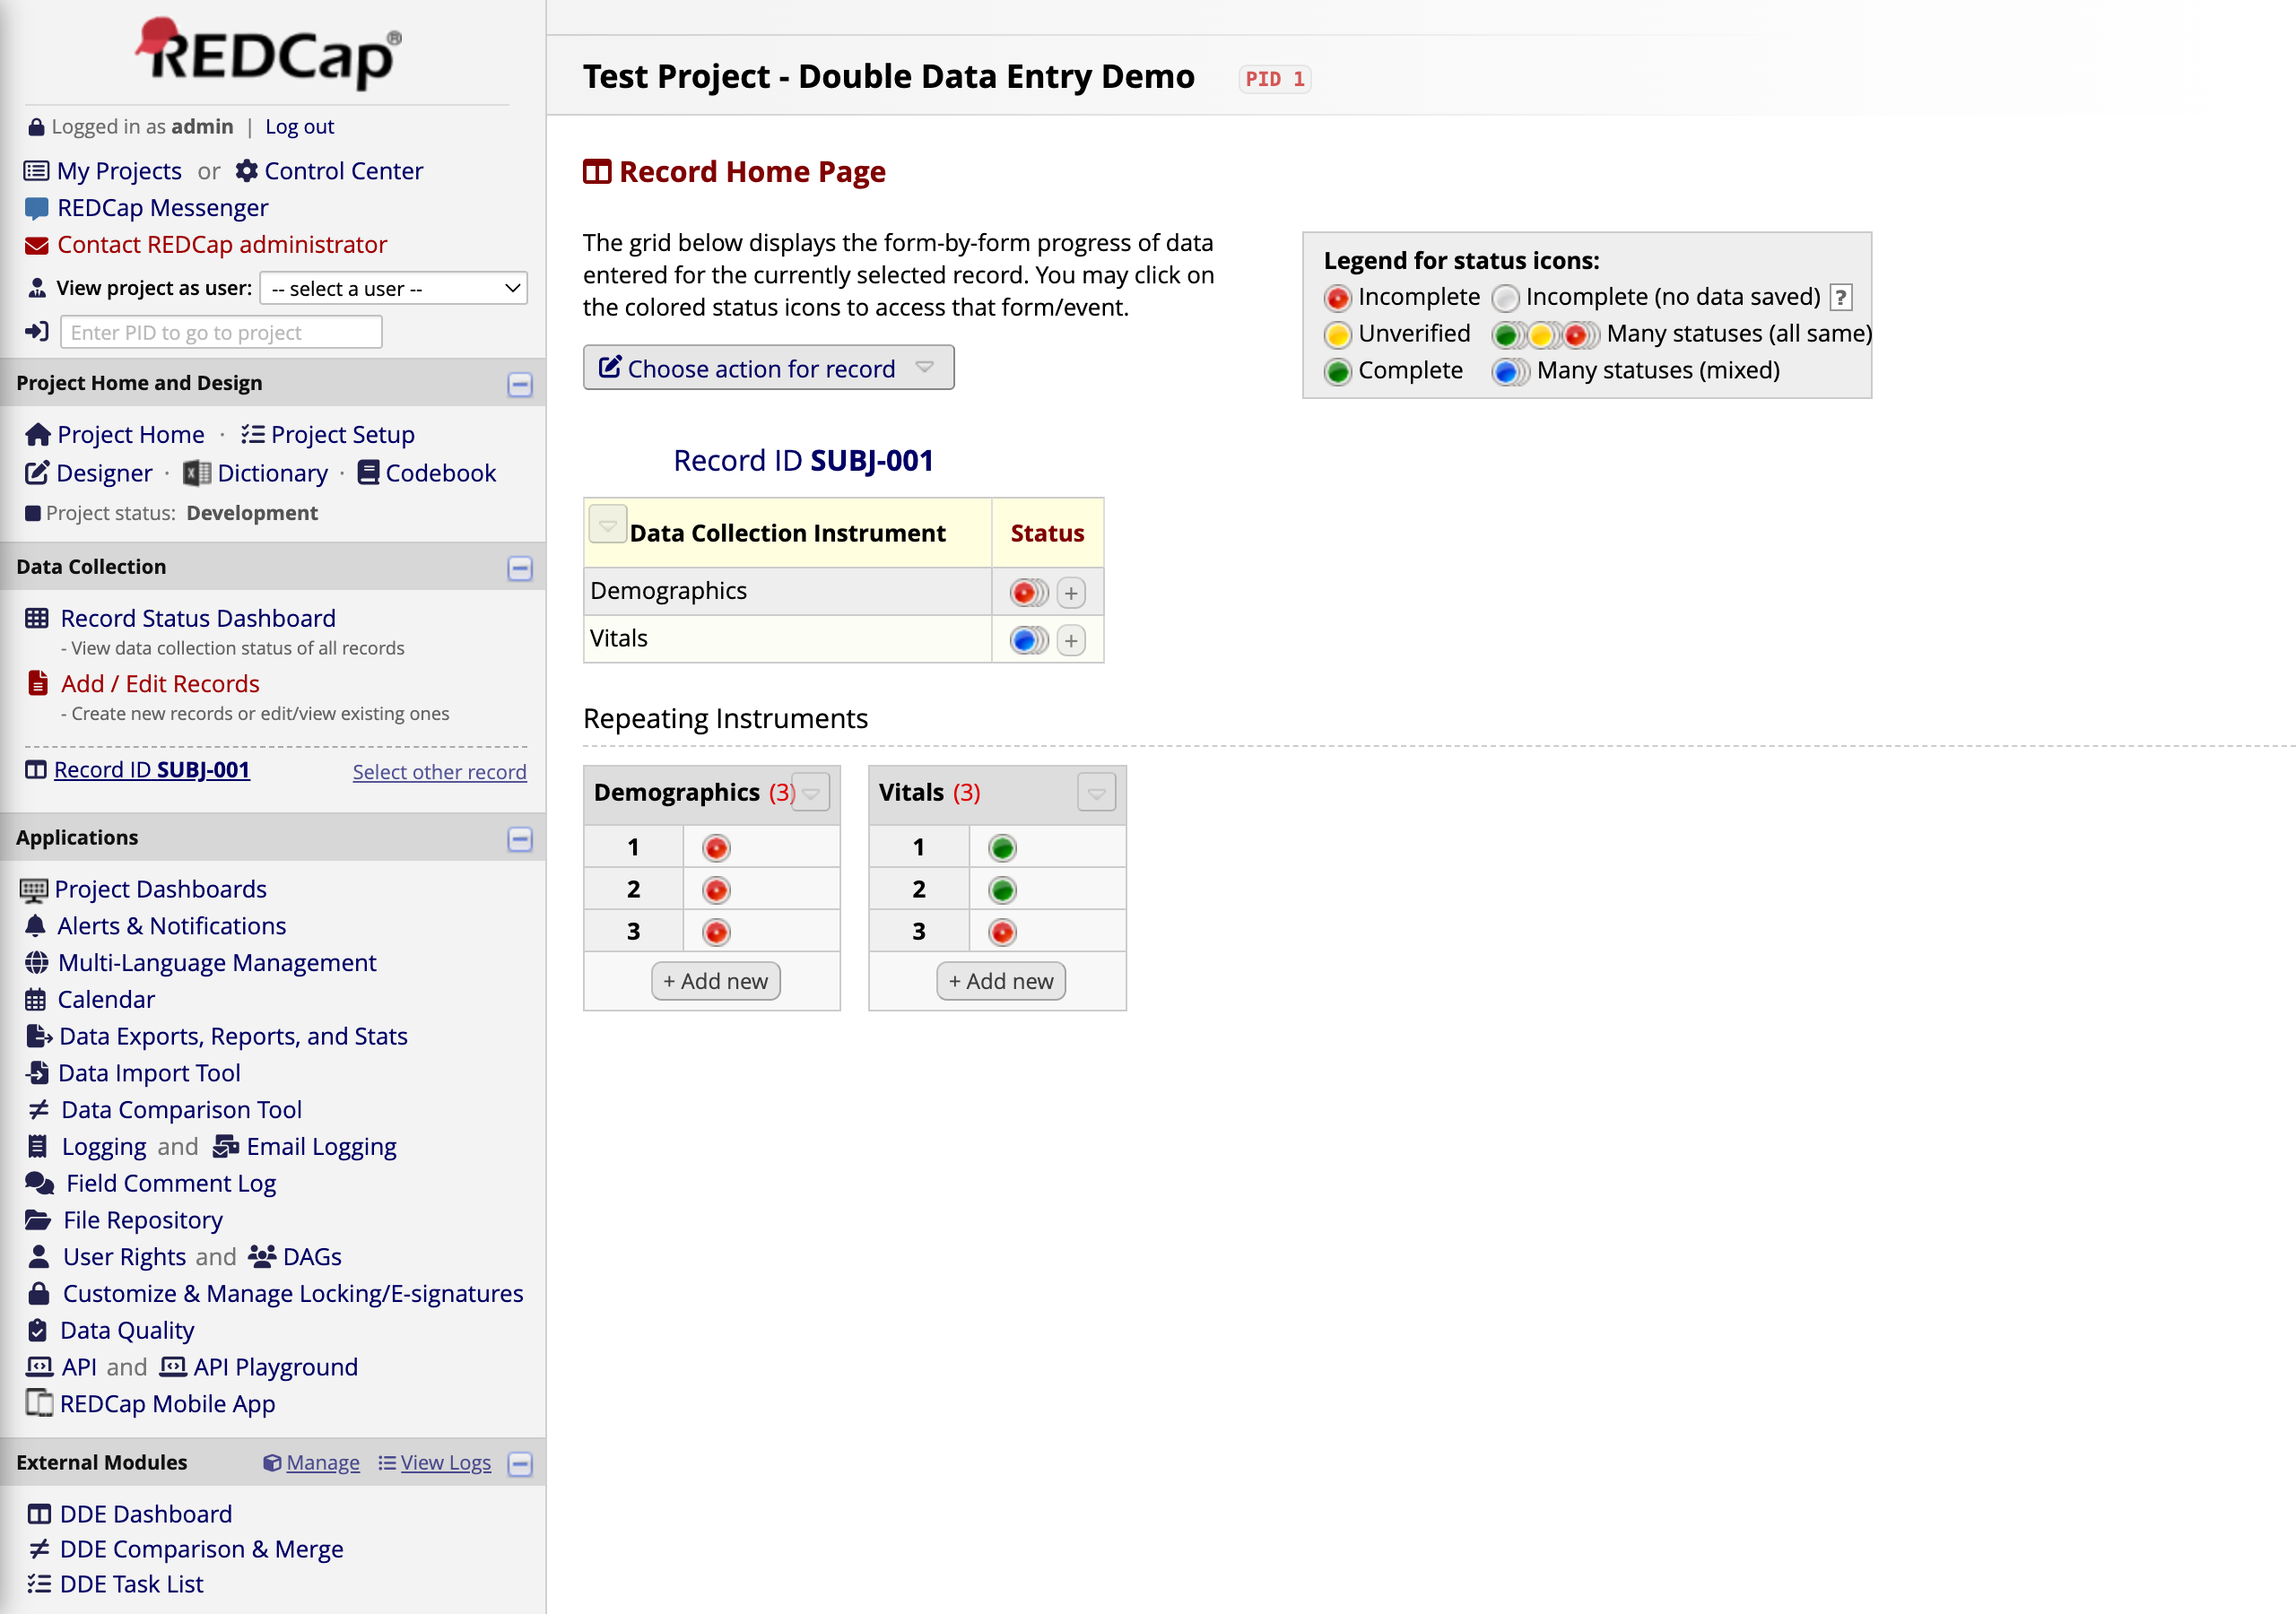Open Choose action for record dropdown
This screenshot has width=2296, height=1614.
click(768, 368)
